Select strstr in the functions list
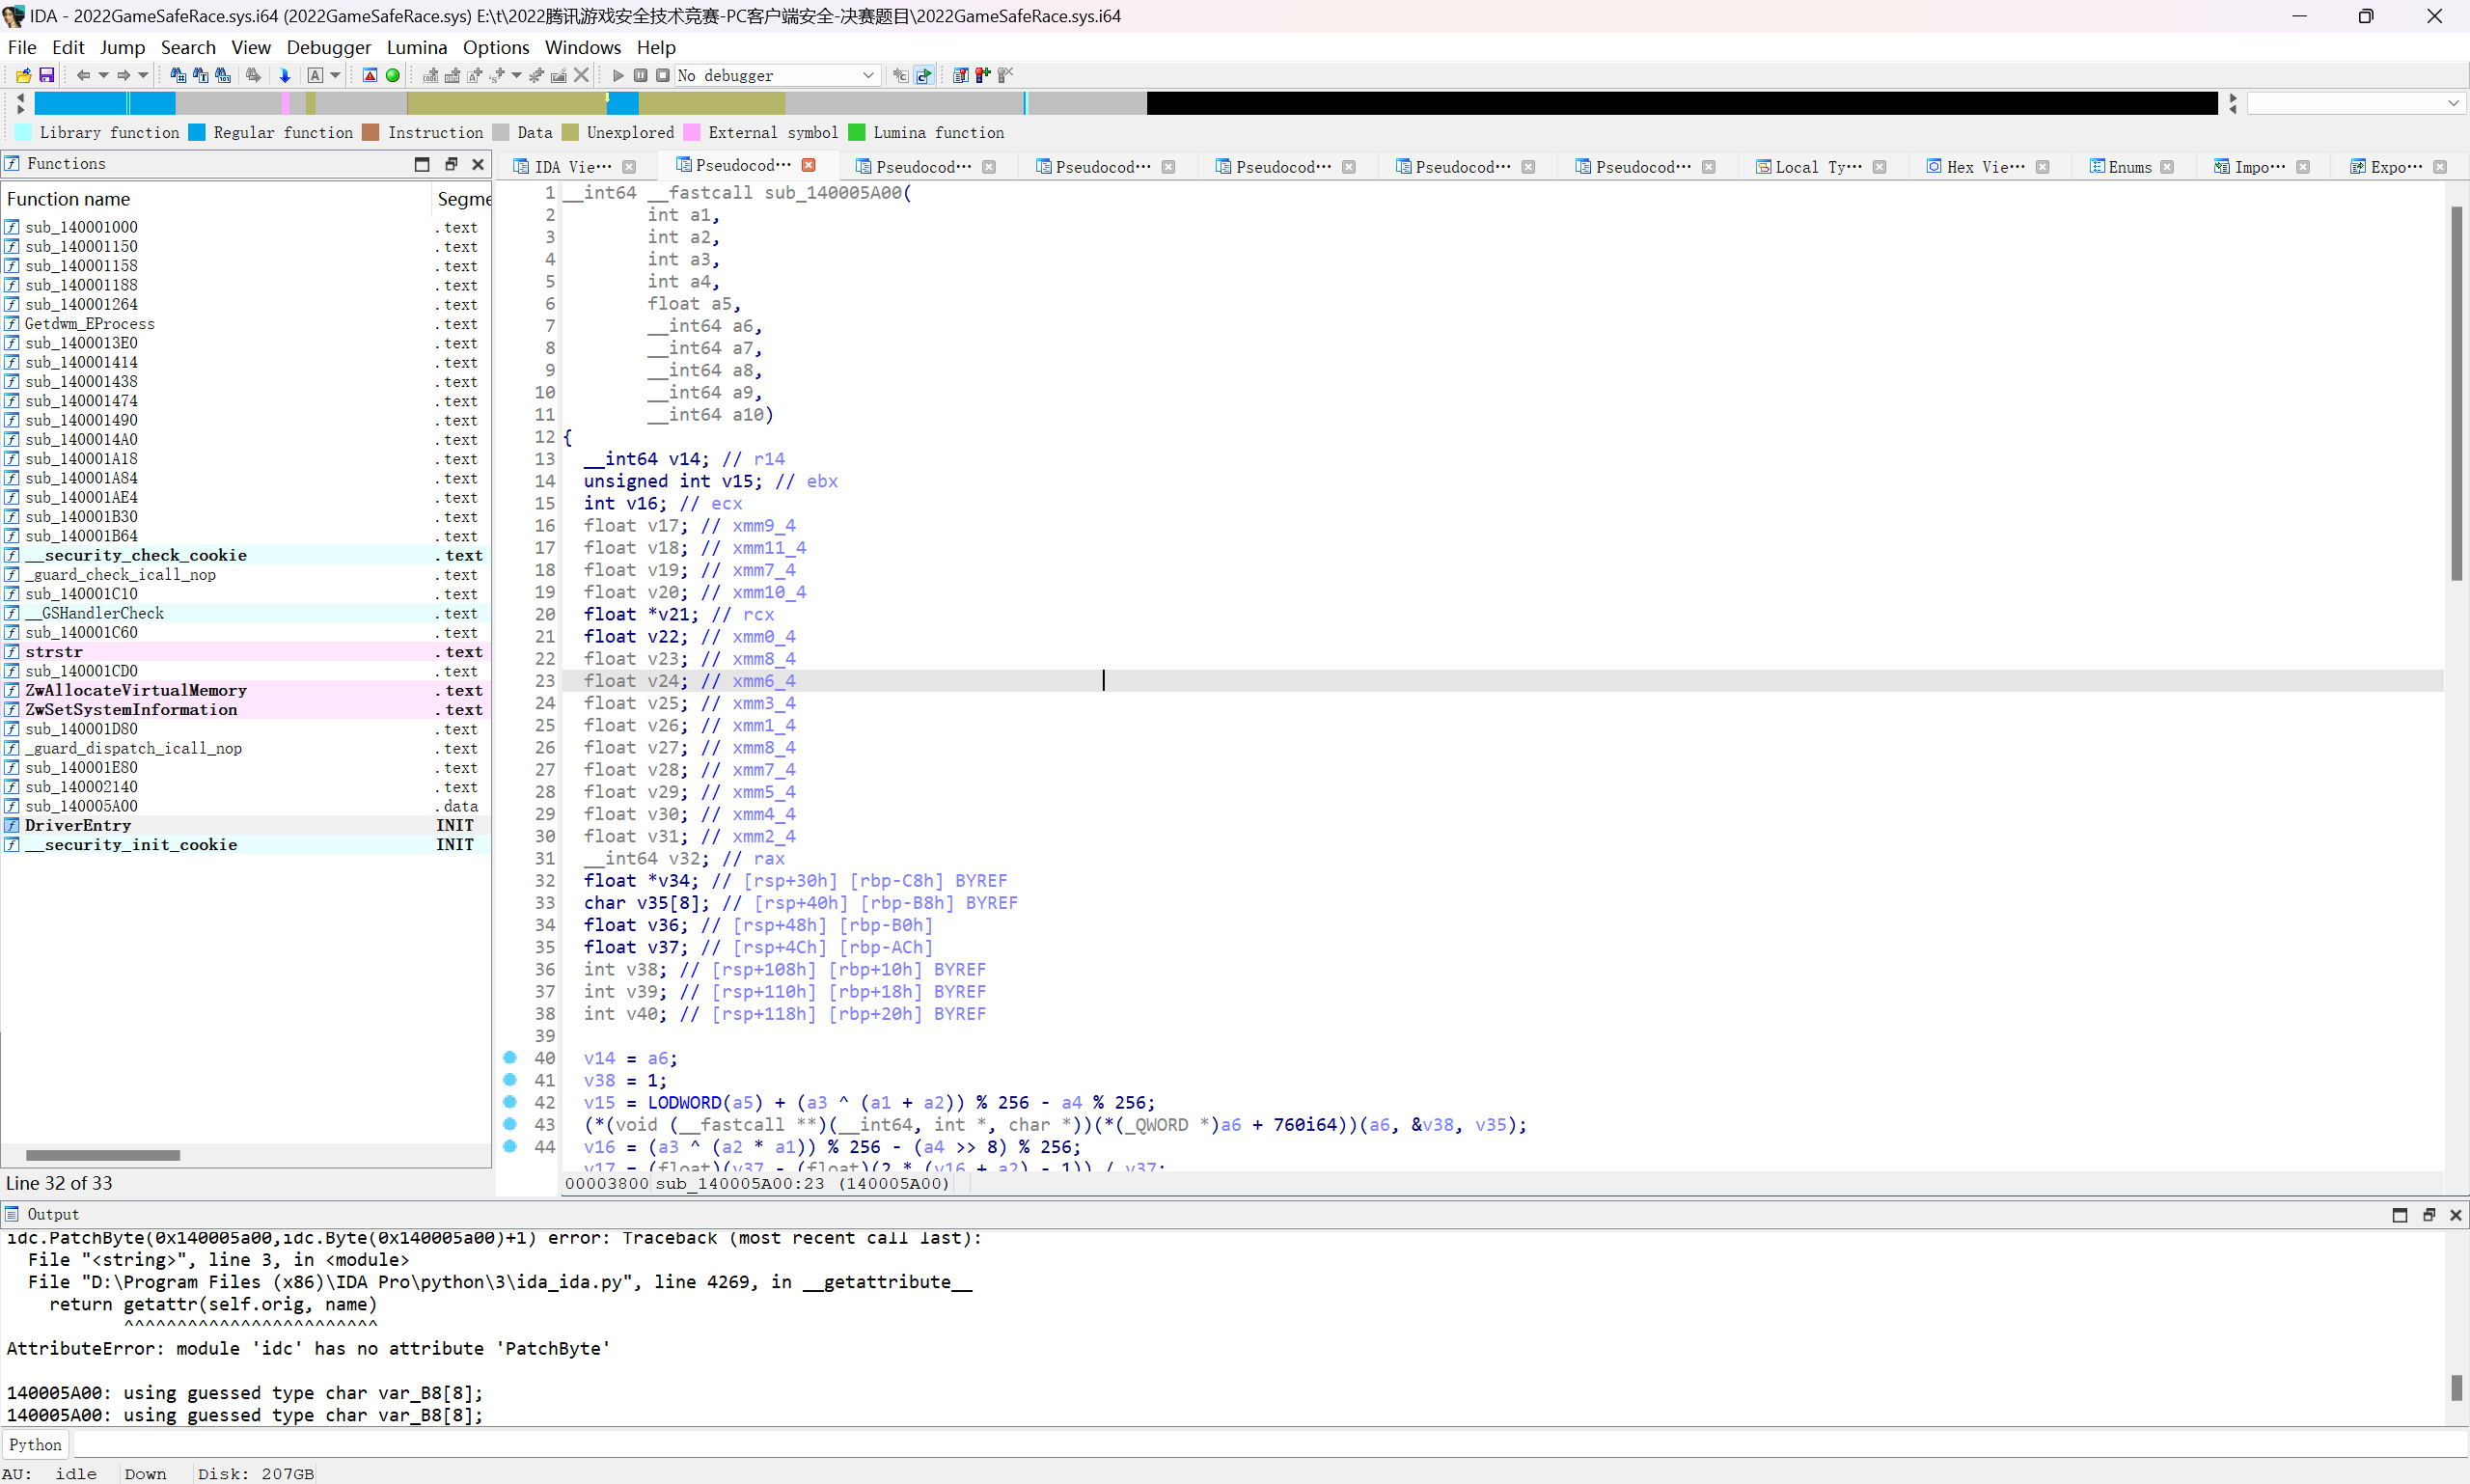Image resolution: width=2470 pixels, height=1484 pixels. coord(246,652)
